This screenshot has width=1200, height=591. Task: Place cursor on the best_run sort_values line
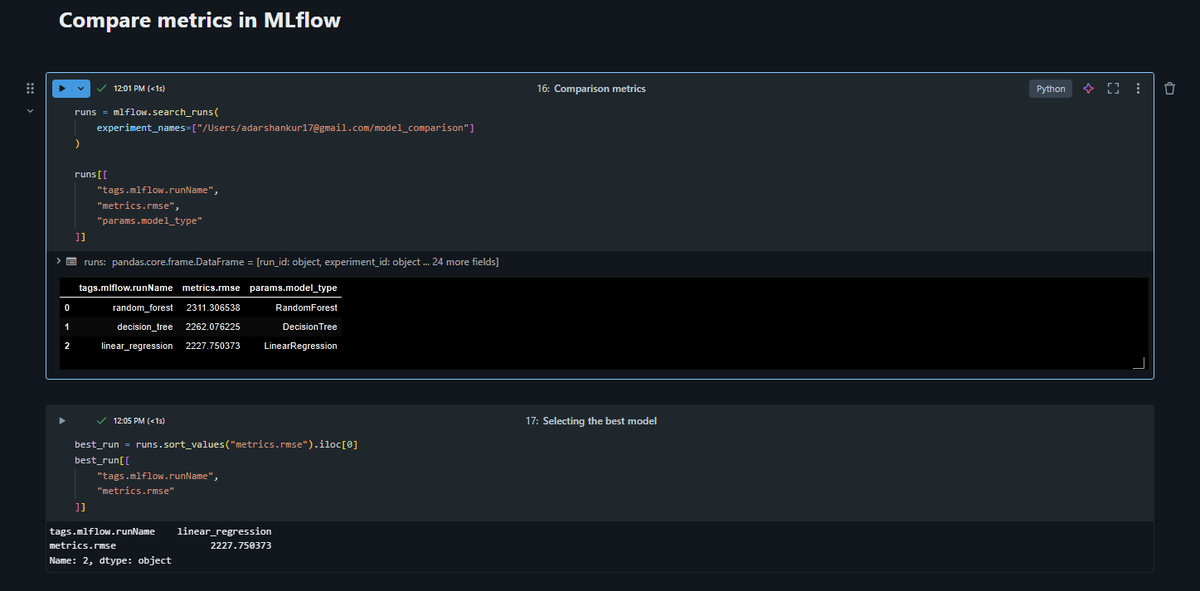pyautogui.click(x=216, y=444)
